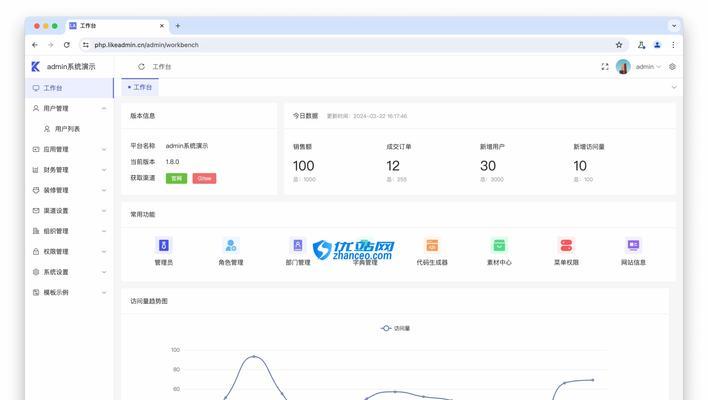Image resolution: width=708 pixels, height=400 pixels.
Task: Expand the 装修管理 sidebar group
Action: (x=104, y=190)
